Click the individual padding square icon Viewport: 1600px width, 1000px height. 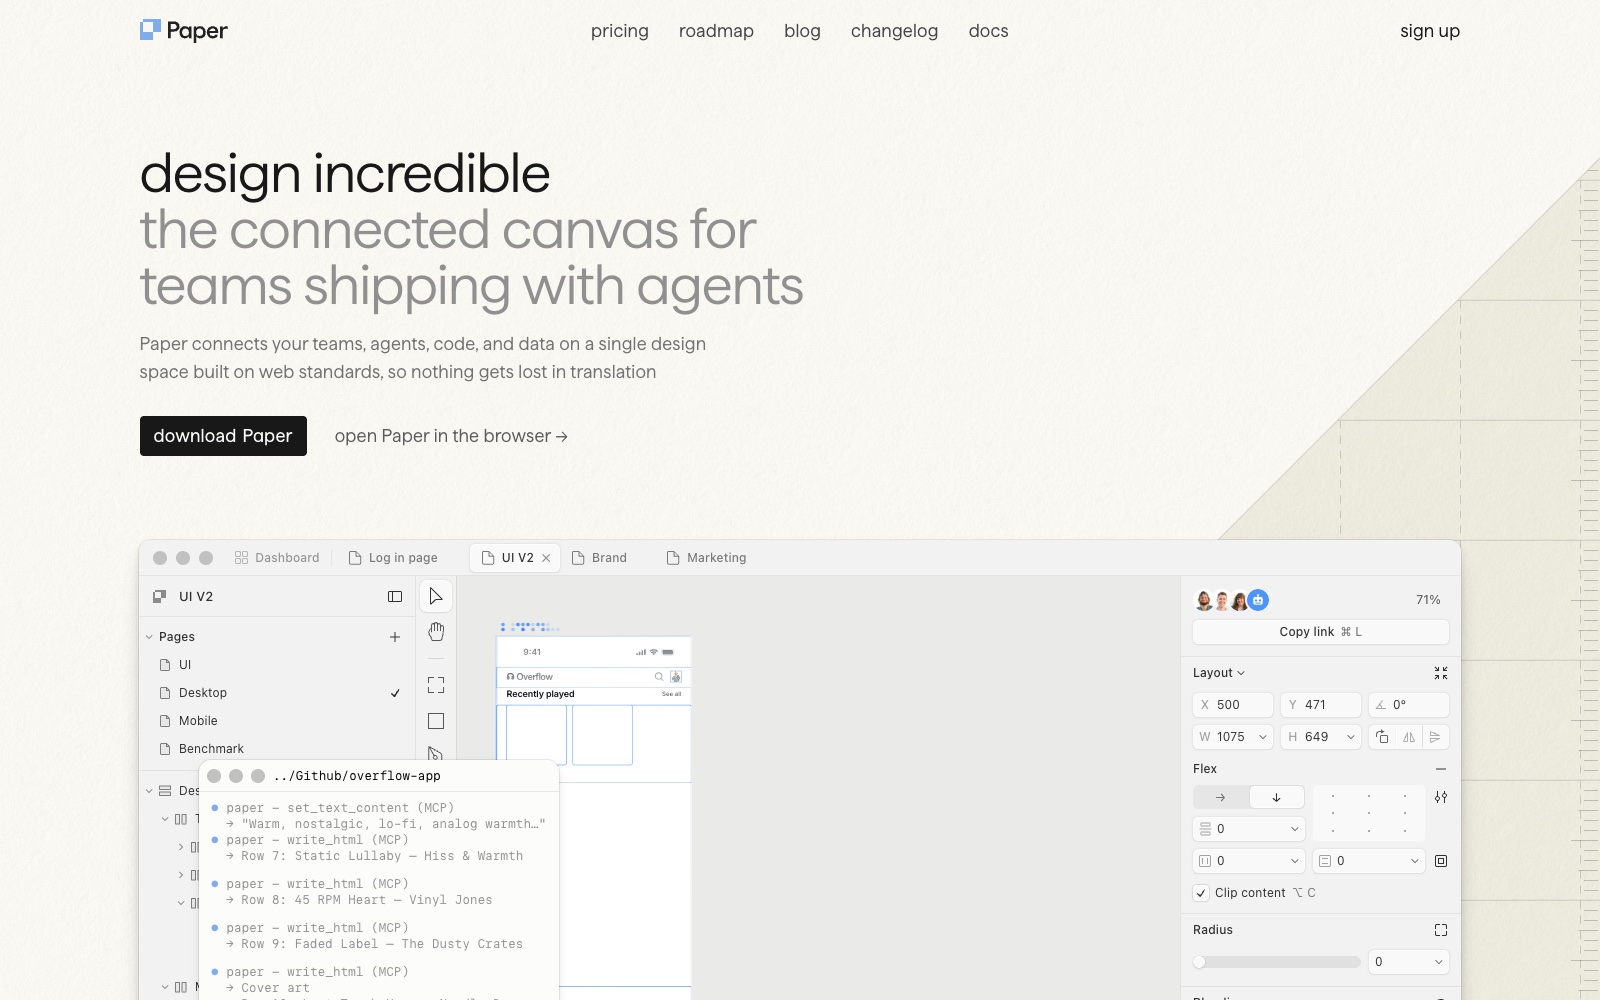(1441, 861)
